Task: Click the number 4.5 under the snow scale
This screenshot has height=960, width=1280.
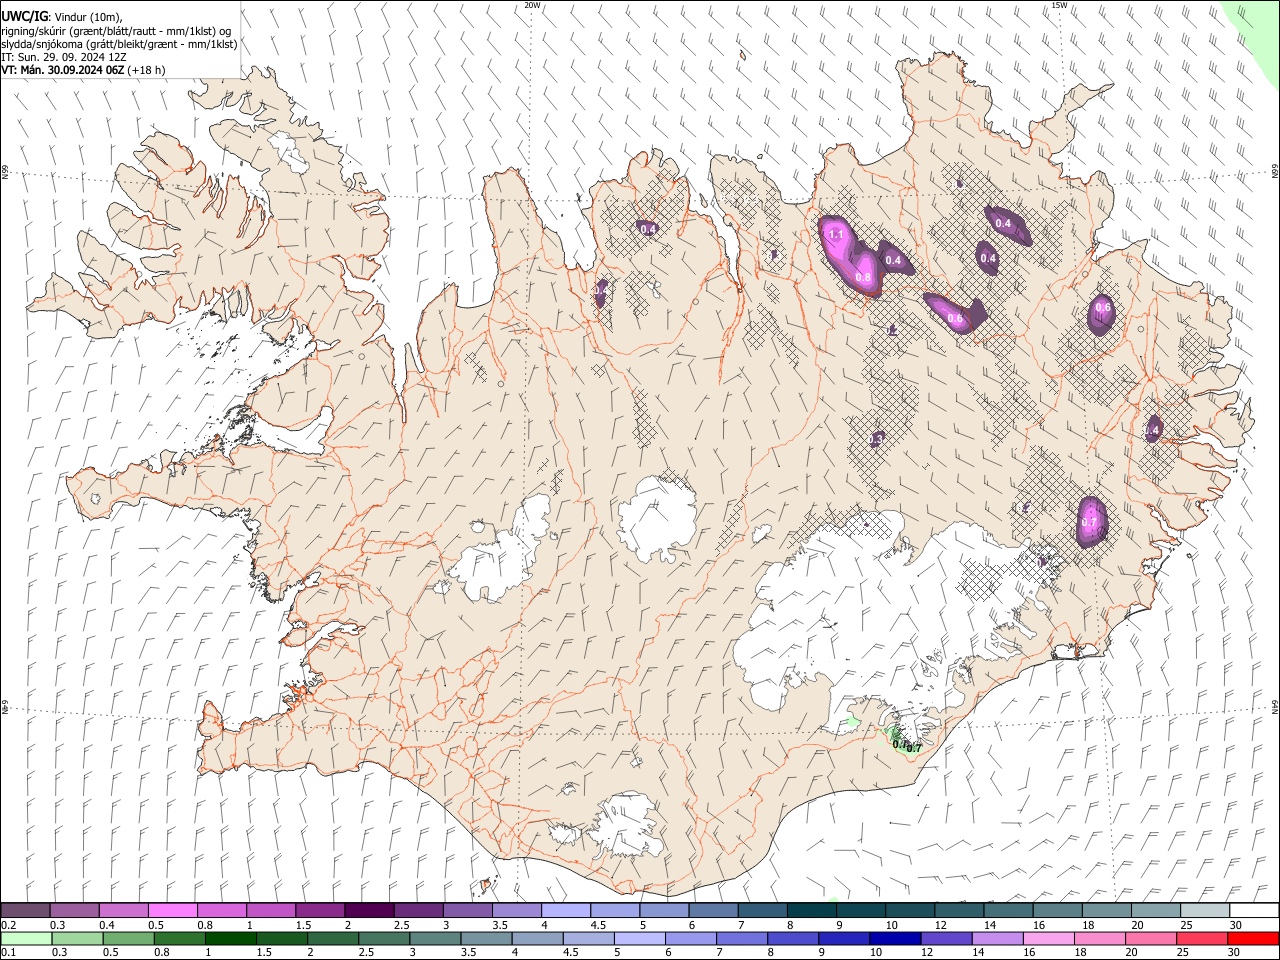Action: (x=598, y=925)
